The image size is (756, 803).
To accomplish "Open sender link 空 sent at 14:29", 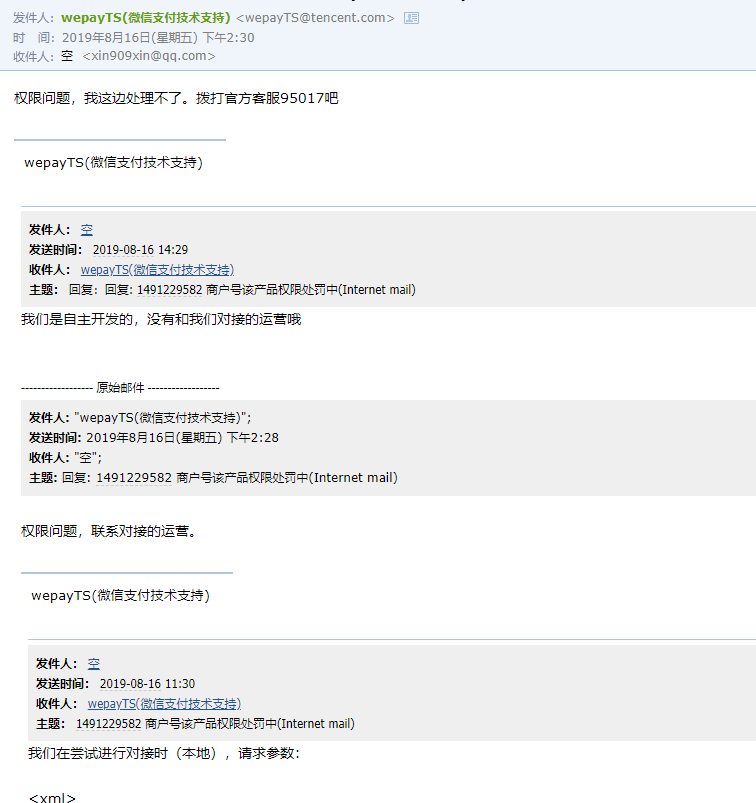I will coord(87,229).
